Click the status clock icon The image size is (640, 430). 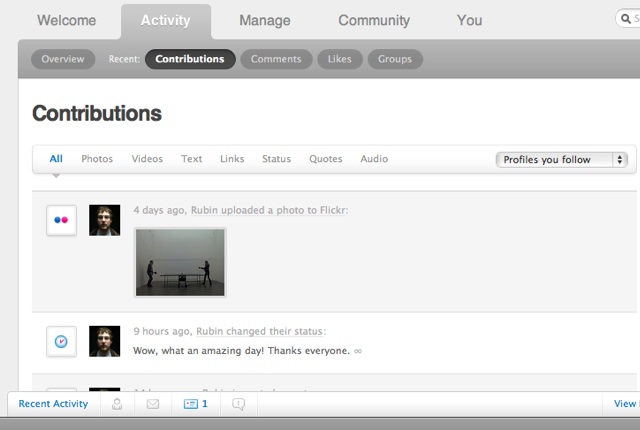61,341
